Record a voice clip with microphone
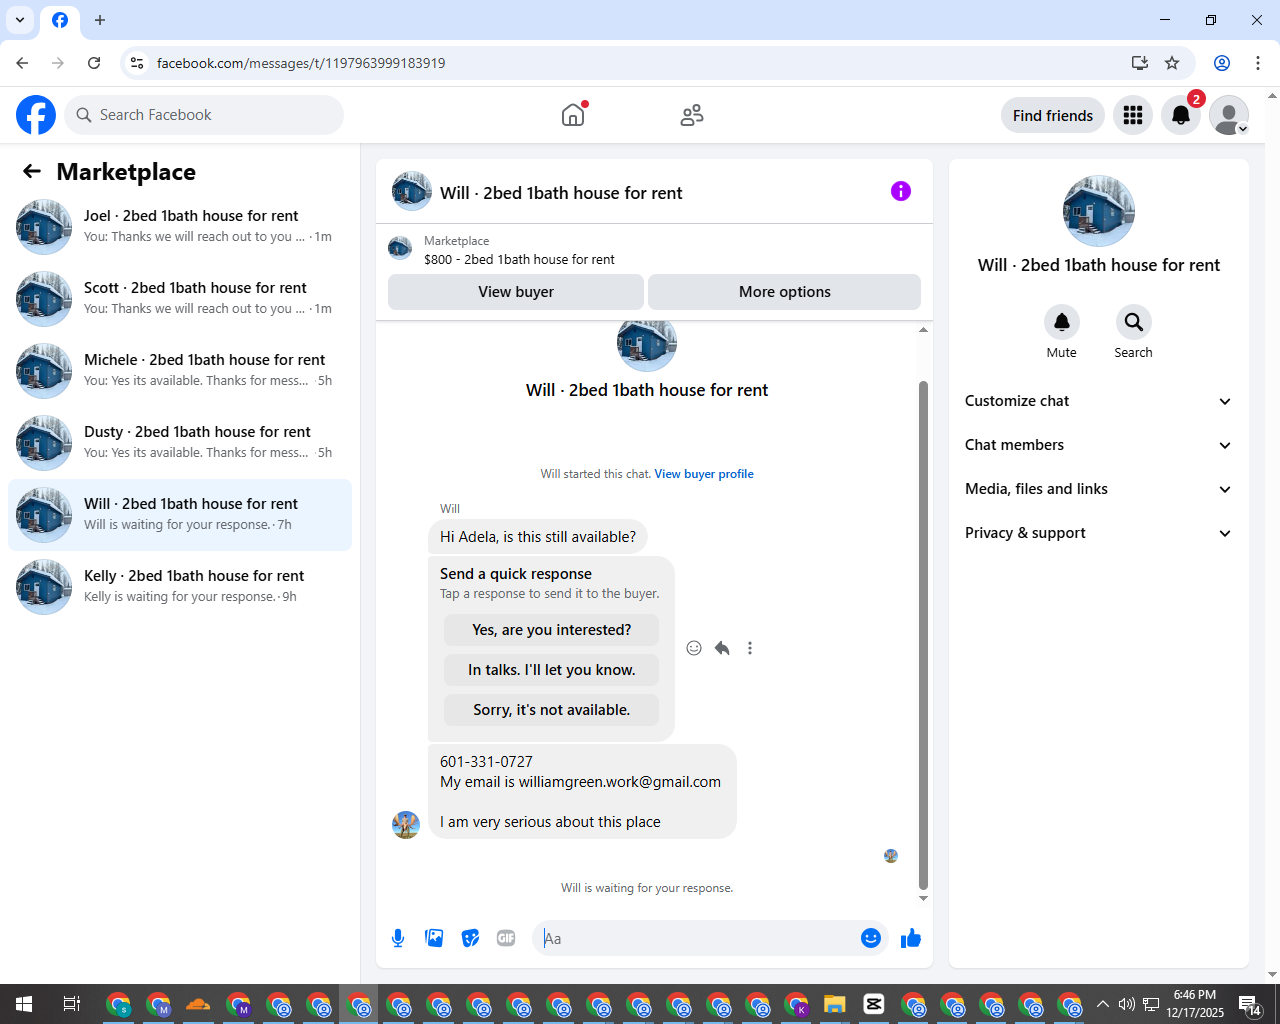1280x1024 pixels. tap(398, 938)
